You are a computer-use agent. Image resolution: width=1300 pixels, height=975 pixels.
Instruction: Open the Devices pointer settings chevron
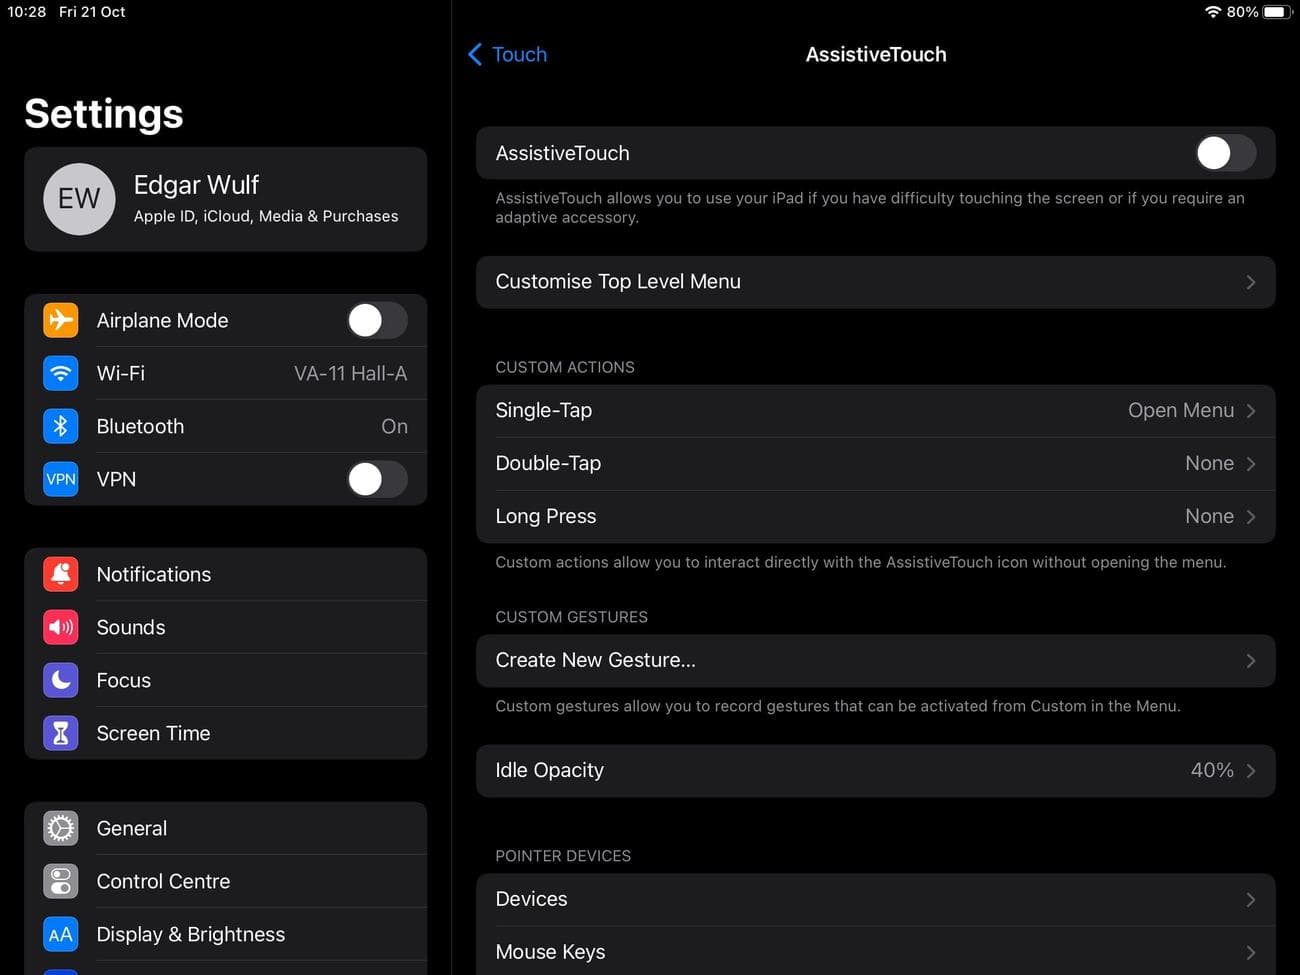(x=1250, y=898)
